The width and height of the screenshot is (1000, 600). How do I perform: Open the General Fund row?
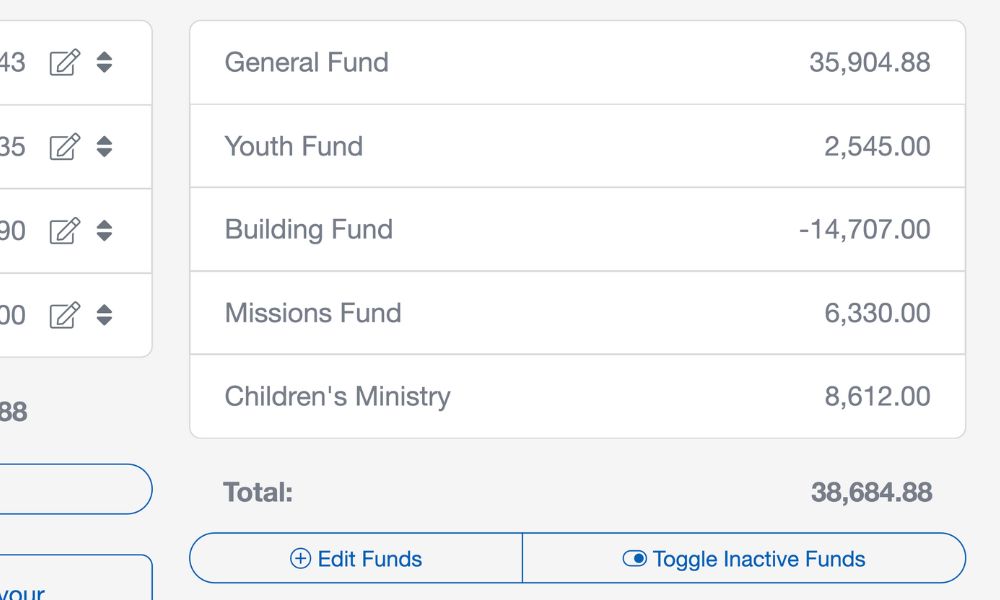click(x=578, y=62)
